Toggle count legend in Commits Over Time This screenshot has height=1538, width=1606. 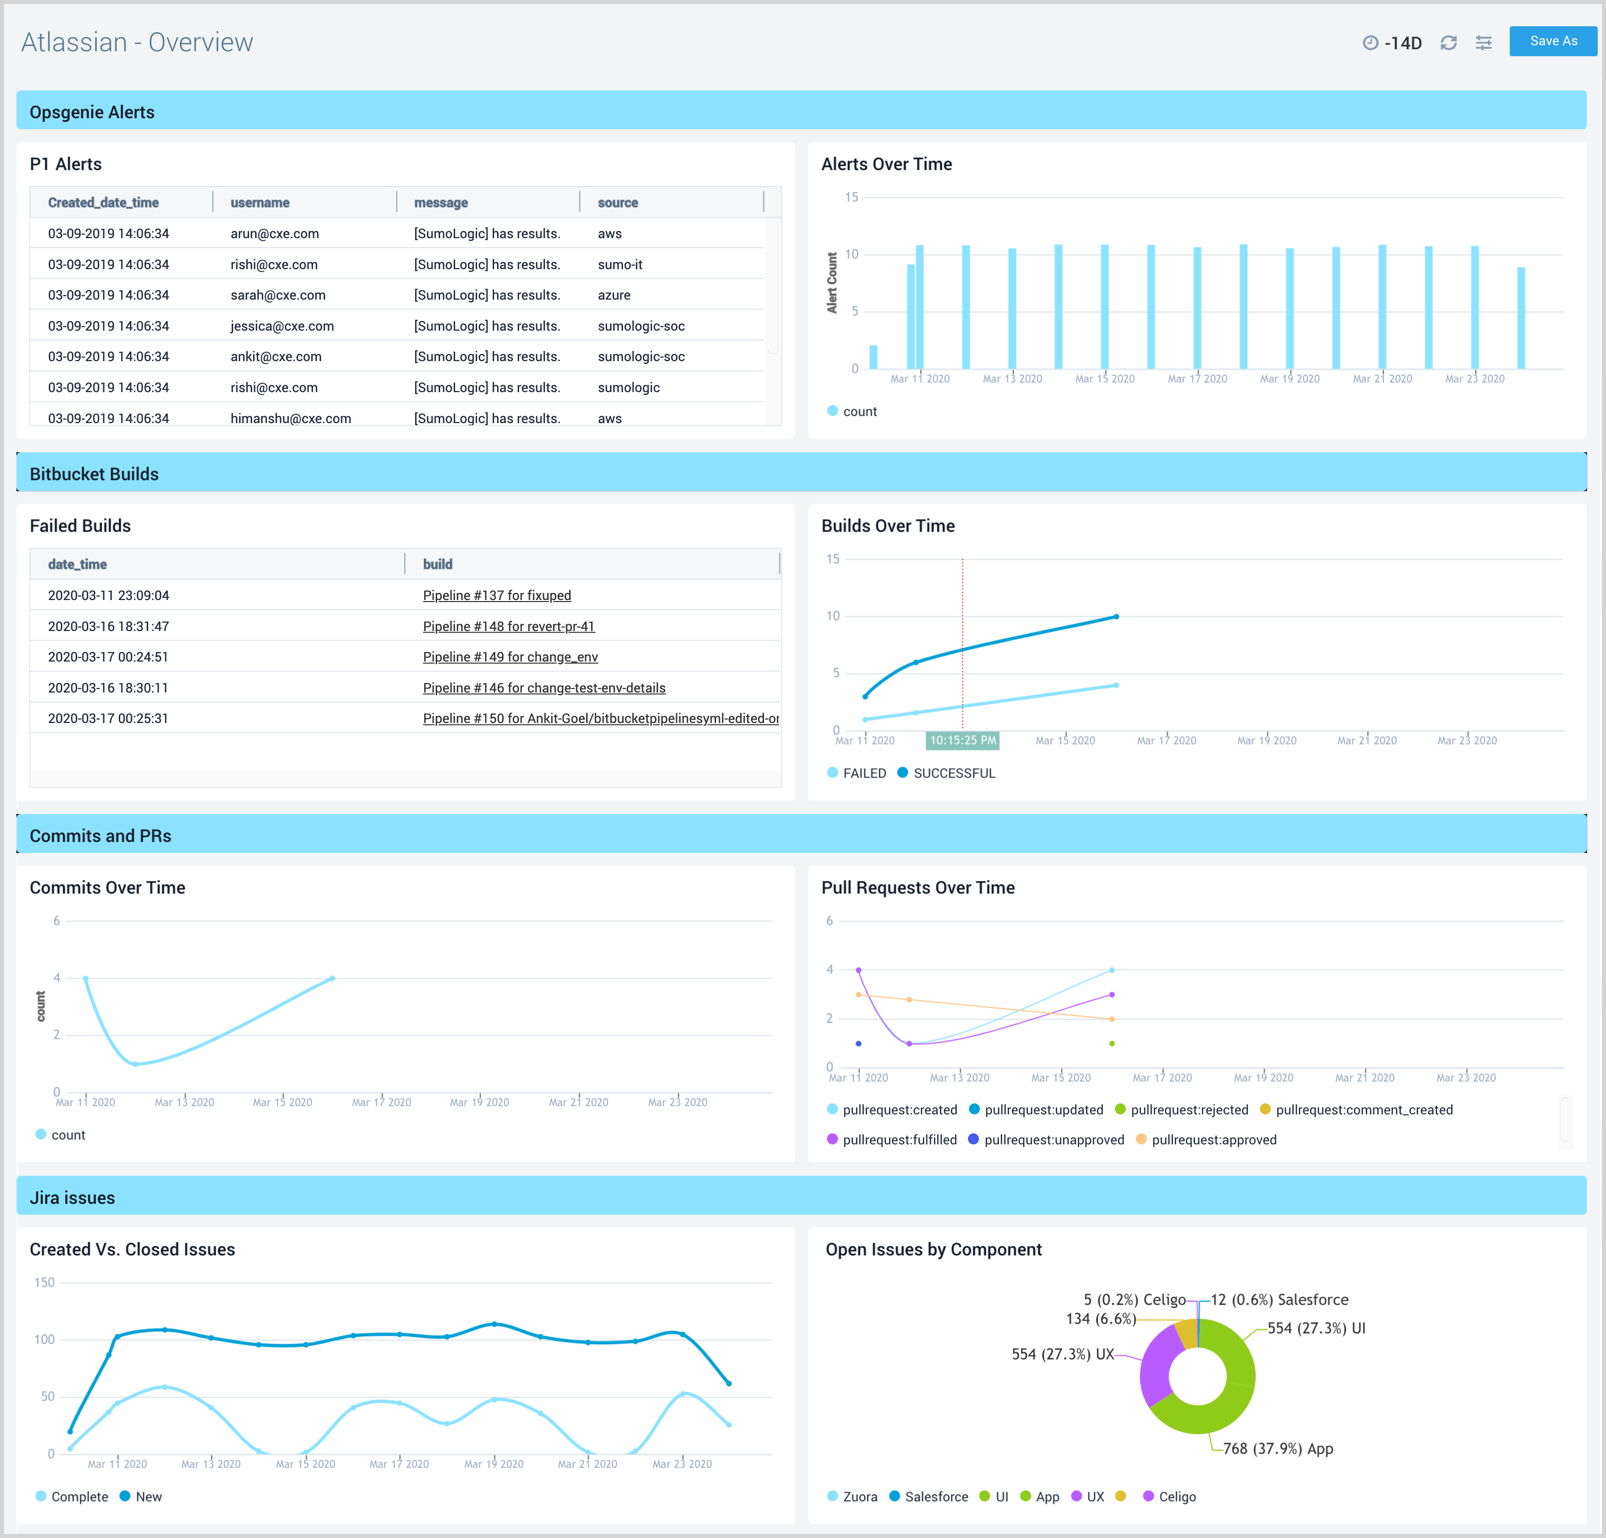[60, 1135]
